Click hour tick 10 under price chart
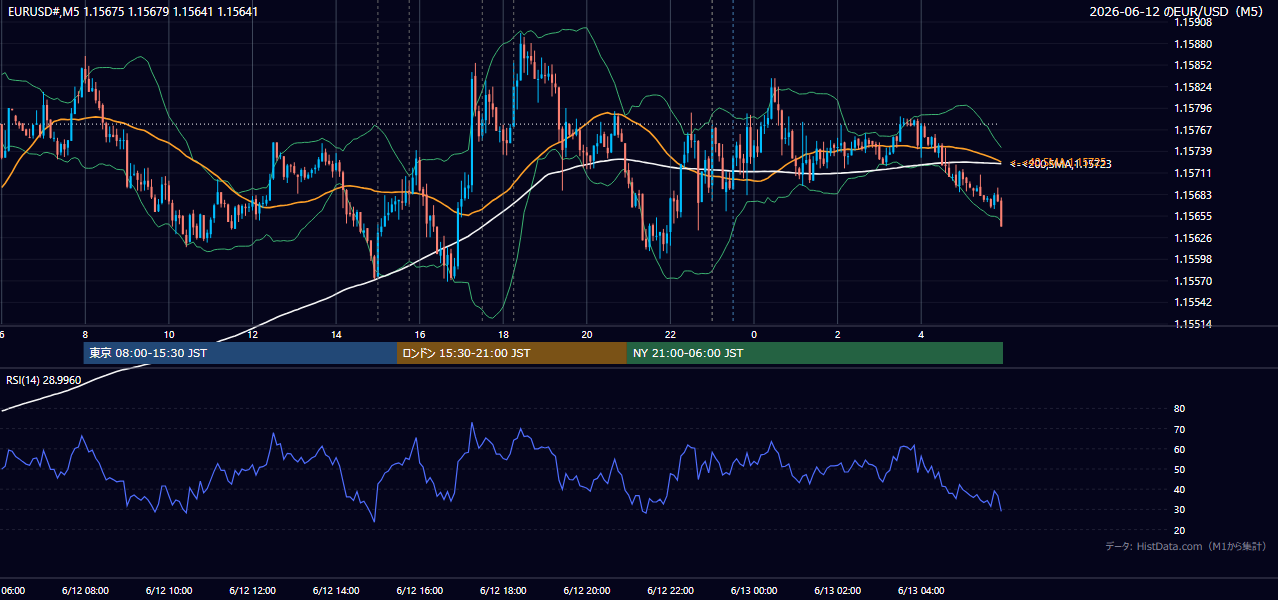Viewport: 1278px width, 600px height. click(x=169, y=335)
